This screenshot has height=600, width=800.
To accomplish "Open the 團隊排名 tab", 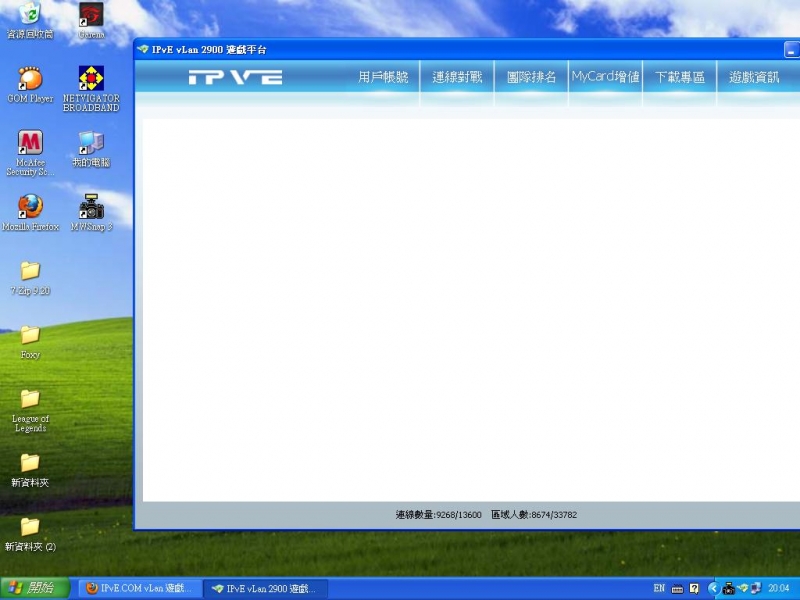I will pyautogui.click(x=531, y=77).
